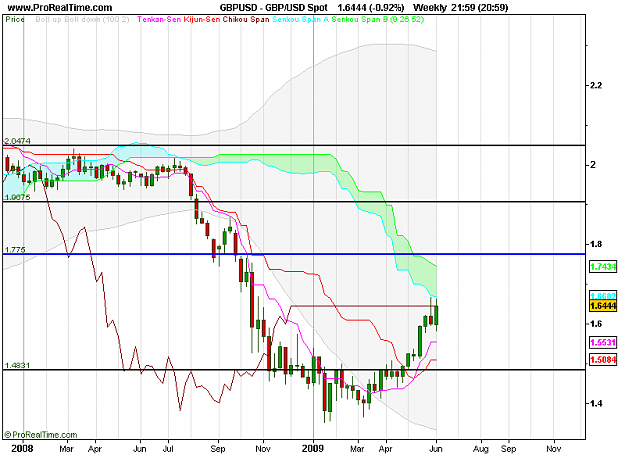Click the www.ProRealTime.com header text
The width and height of the screenshot is (625, 469).
point(60,8)
